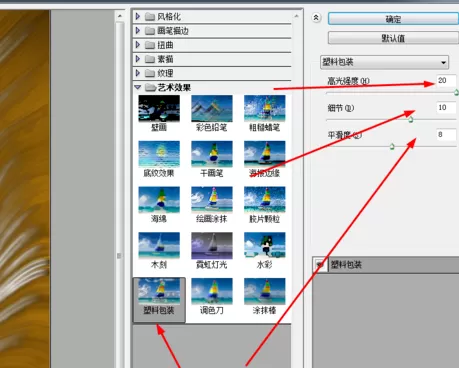This screenshot has width=459, height=368.
Task: Click the preview pane scroll-up arrow
Action: pos(120,16)
